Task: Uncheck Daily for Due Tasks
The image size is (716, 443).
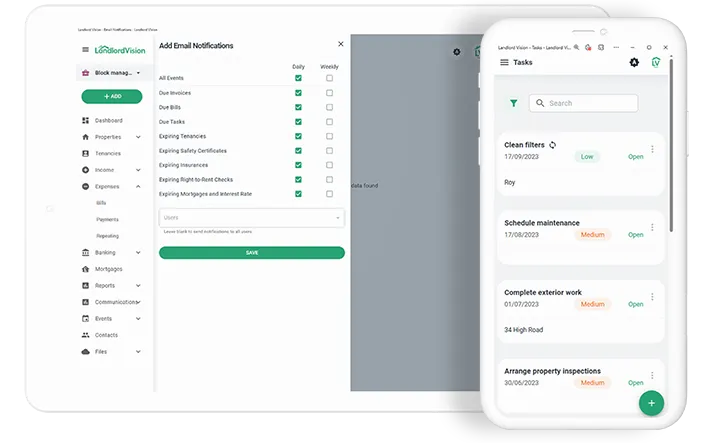Action: coord(298,122)
